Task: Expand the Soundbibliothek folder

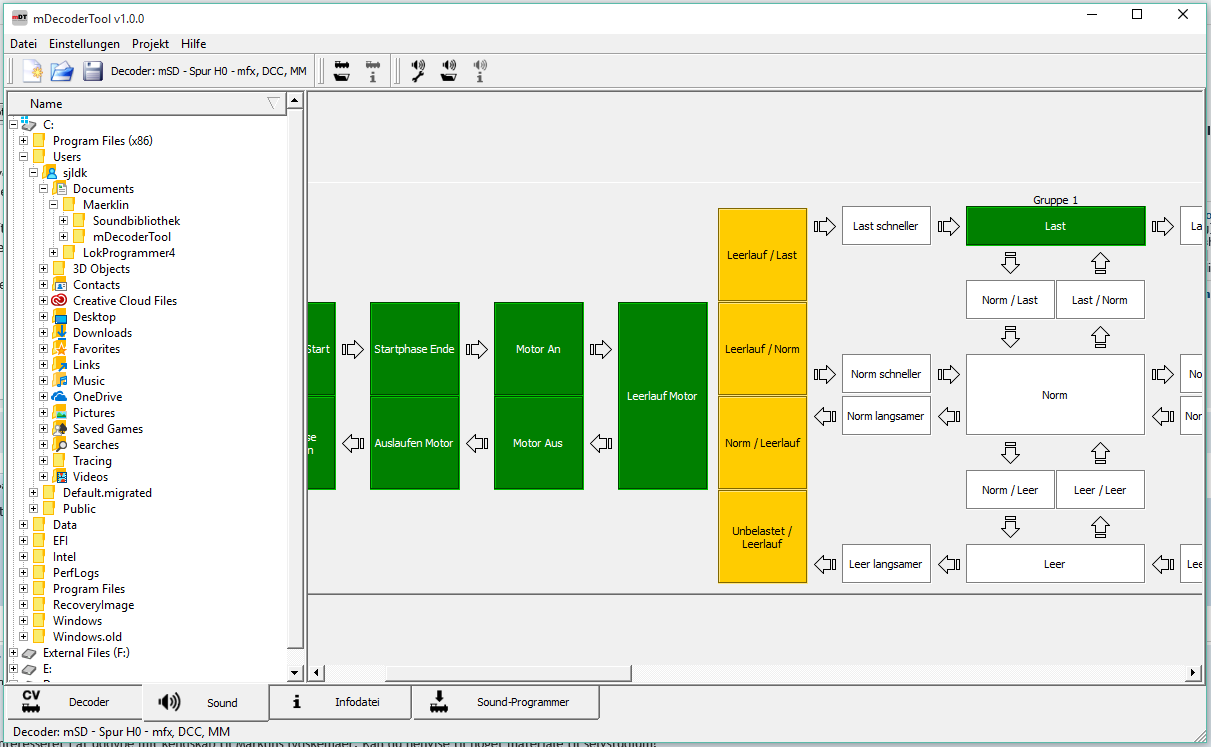Action: pyautogui.click(x=63, y=221)
